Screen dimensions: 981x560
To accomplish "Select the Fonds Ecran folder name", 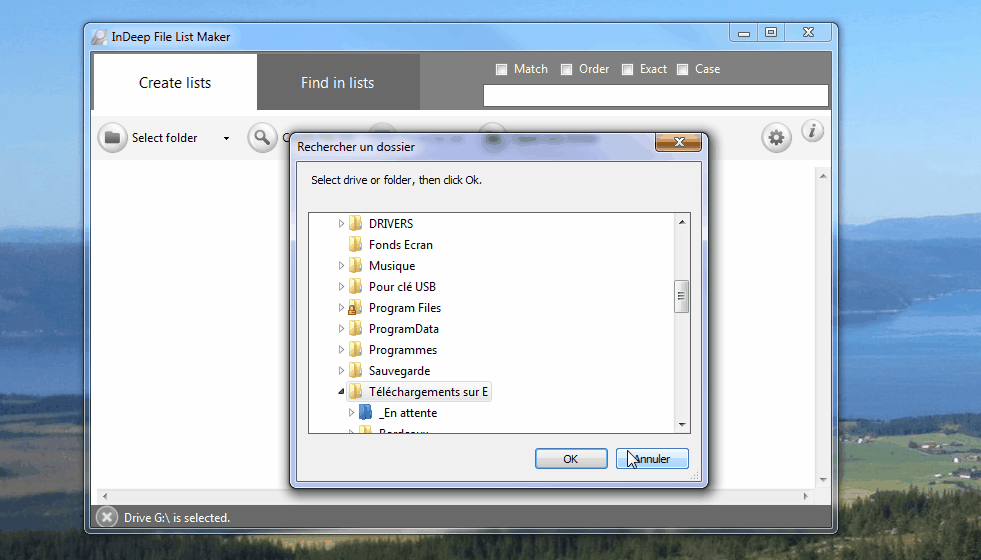I will 400,245.
